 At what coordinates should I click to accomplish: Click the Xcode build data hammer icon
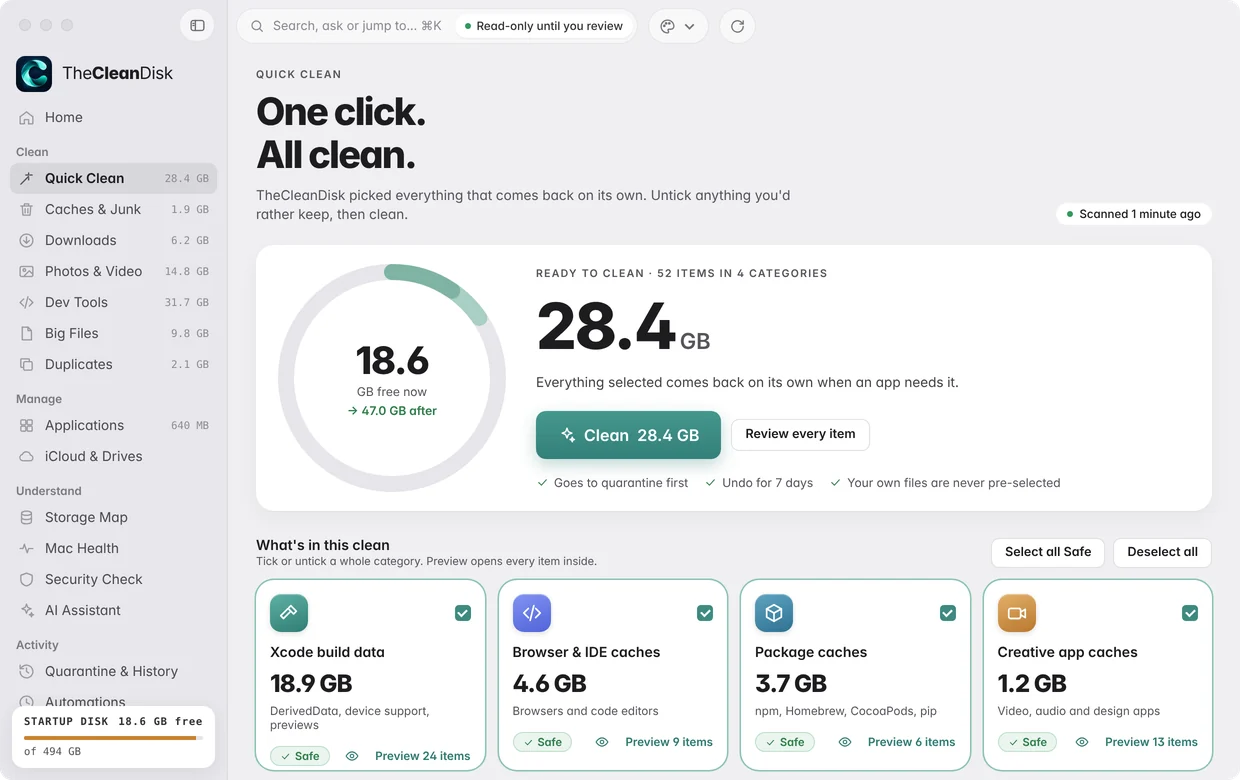click(x=289, y=613)
